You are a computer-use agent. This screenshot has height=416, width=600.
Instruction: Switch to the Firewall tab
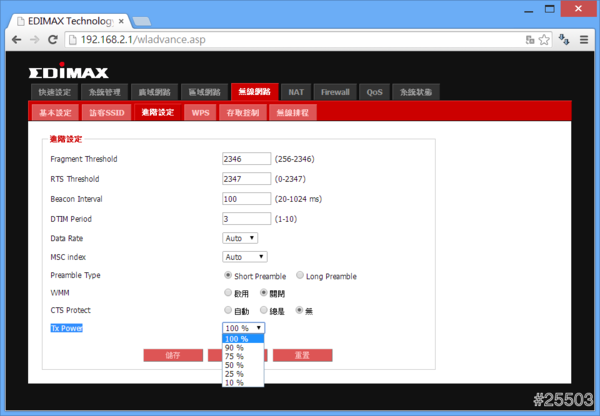pyautogui.click(x=335, y=92)
